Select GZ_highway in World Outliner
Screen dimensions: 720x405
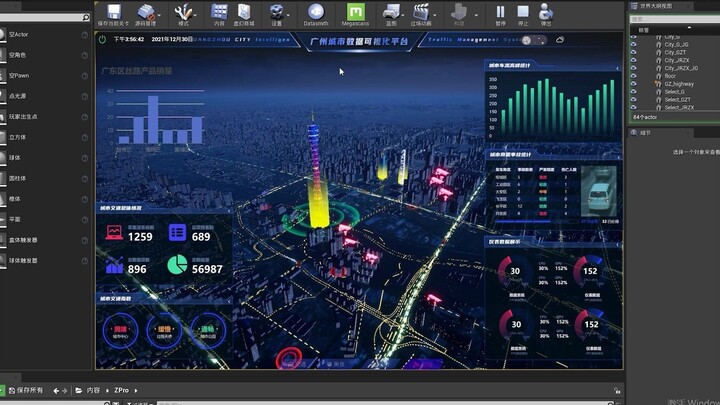click(679, 84)
